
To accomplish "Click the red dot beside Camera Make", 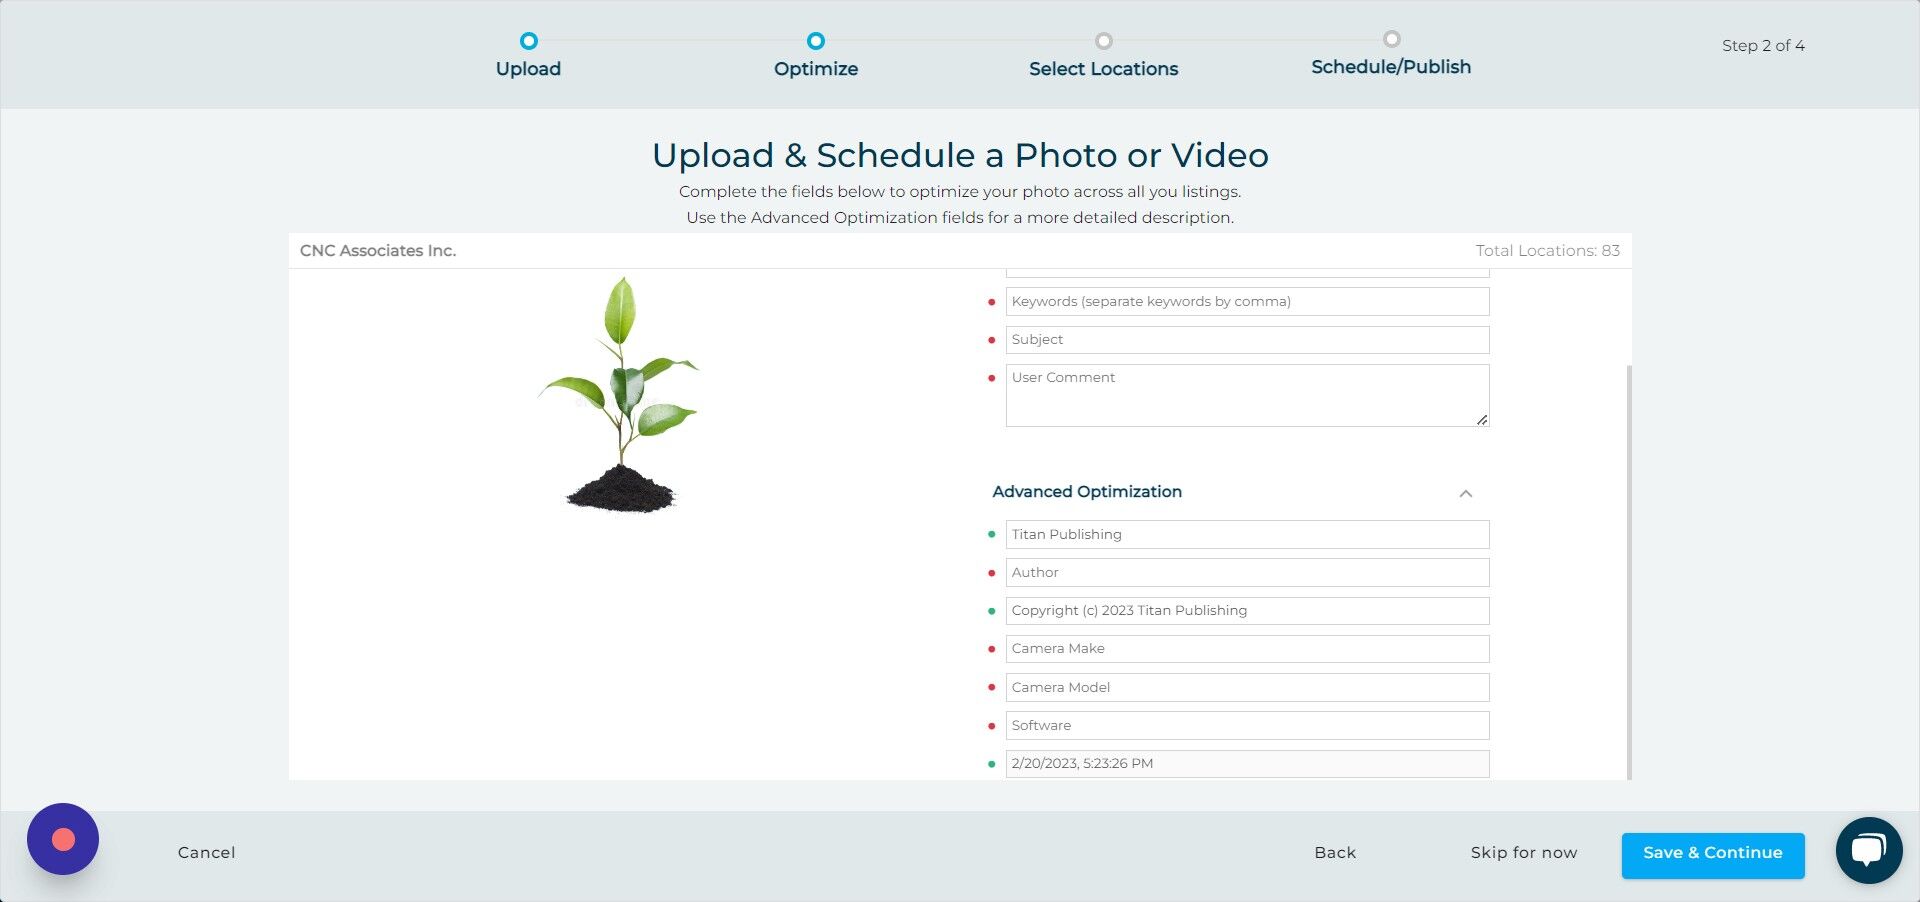I will [991, 649].
